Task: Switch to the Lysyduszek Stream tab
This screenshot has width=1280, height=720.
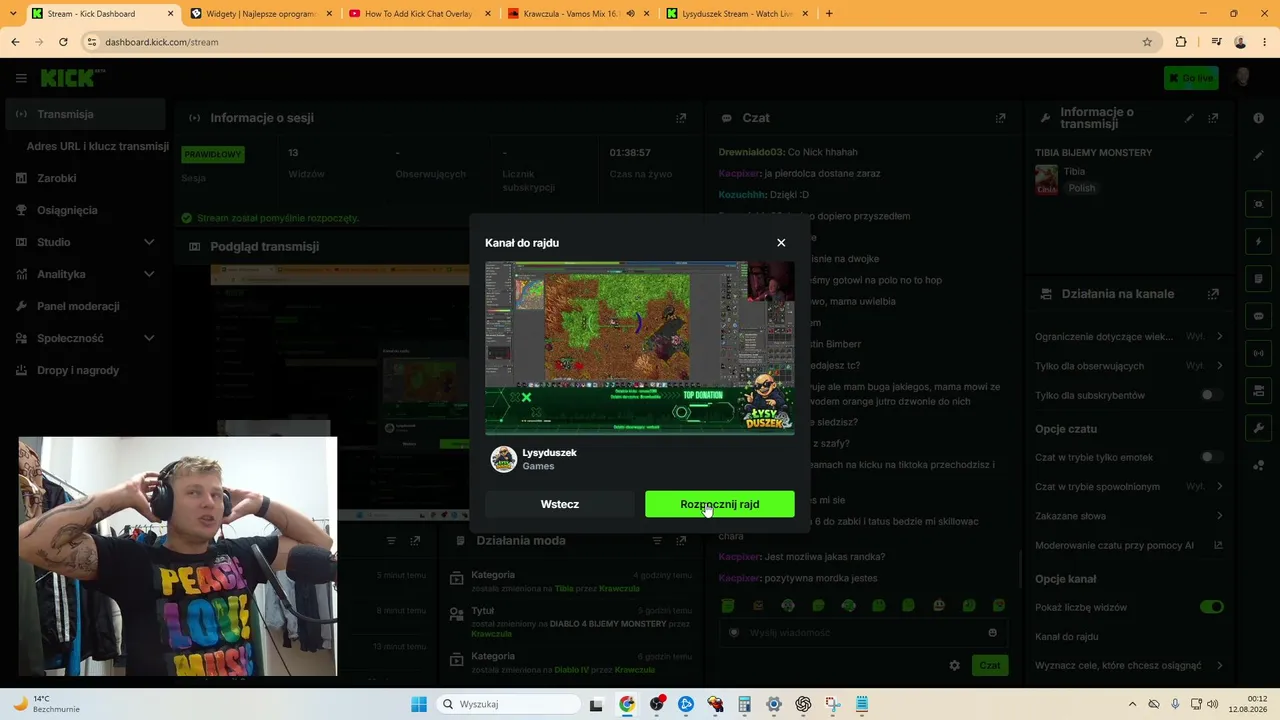Action: pos(737,14)
